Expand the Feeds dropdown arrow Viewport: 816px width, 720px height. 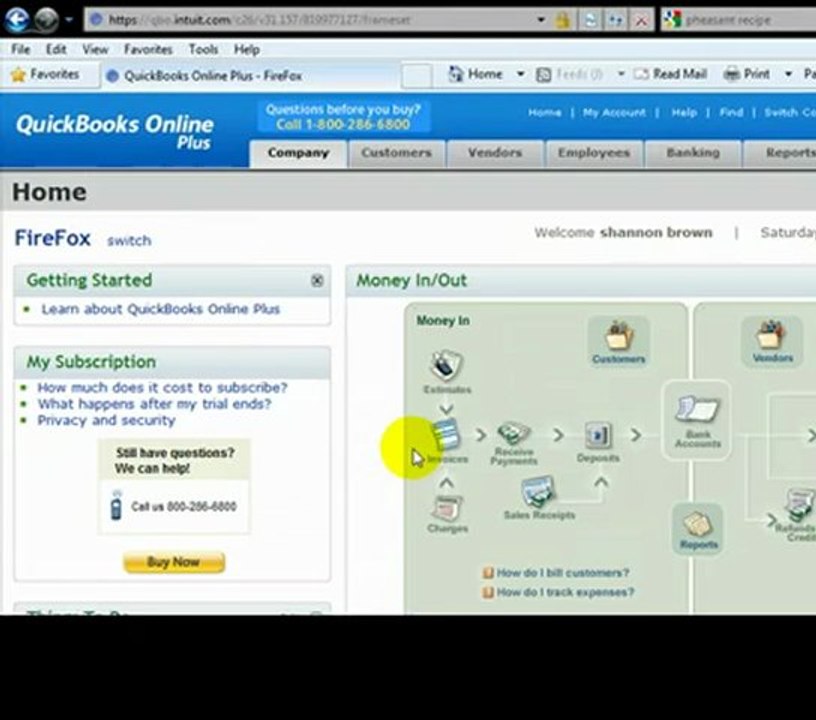pos(621,74)
